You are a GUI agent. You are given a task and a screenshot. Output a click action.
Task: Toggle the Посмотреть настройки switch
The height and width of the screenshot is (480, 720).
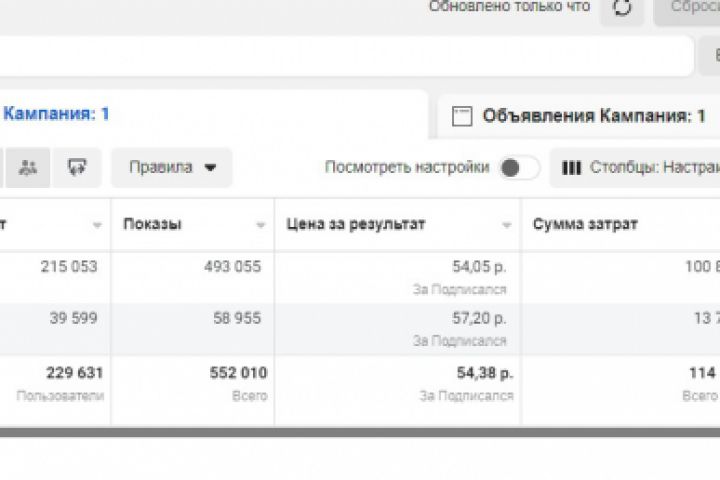518,168
